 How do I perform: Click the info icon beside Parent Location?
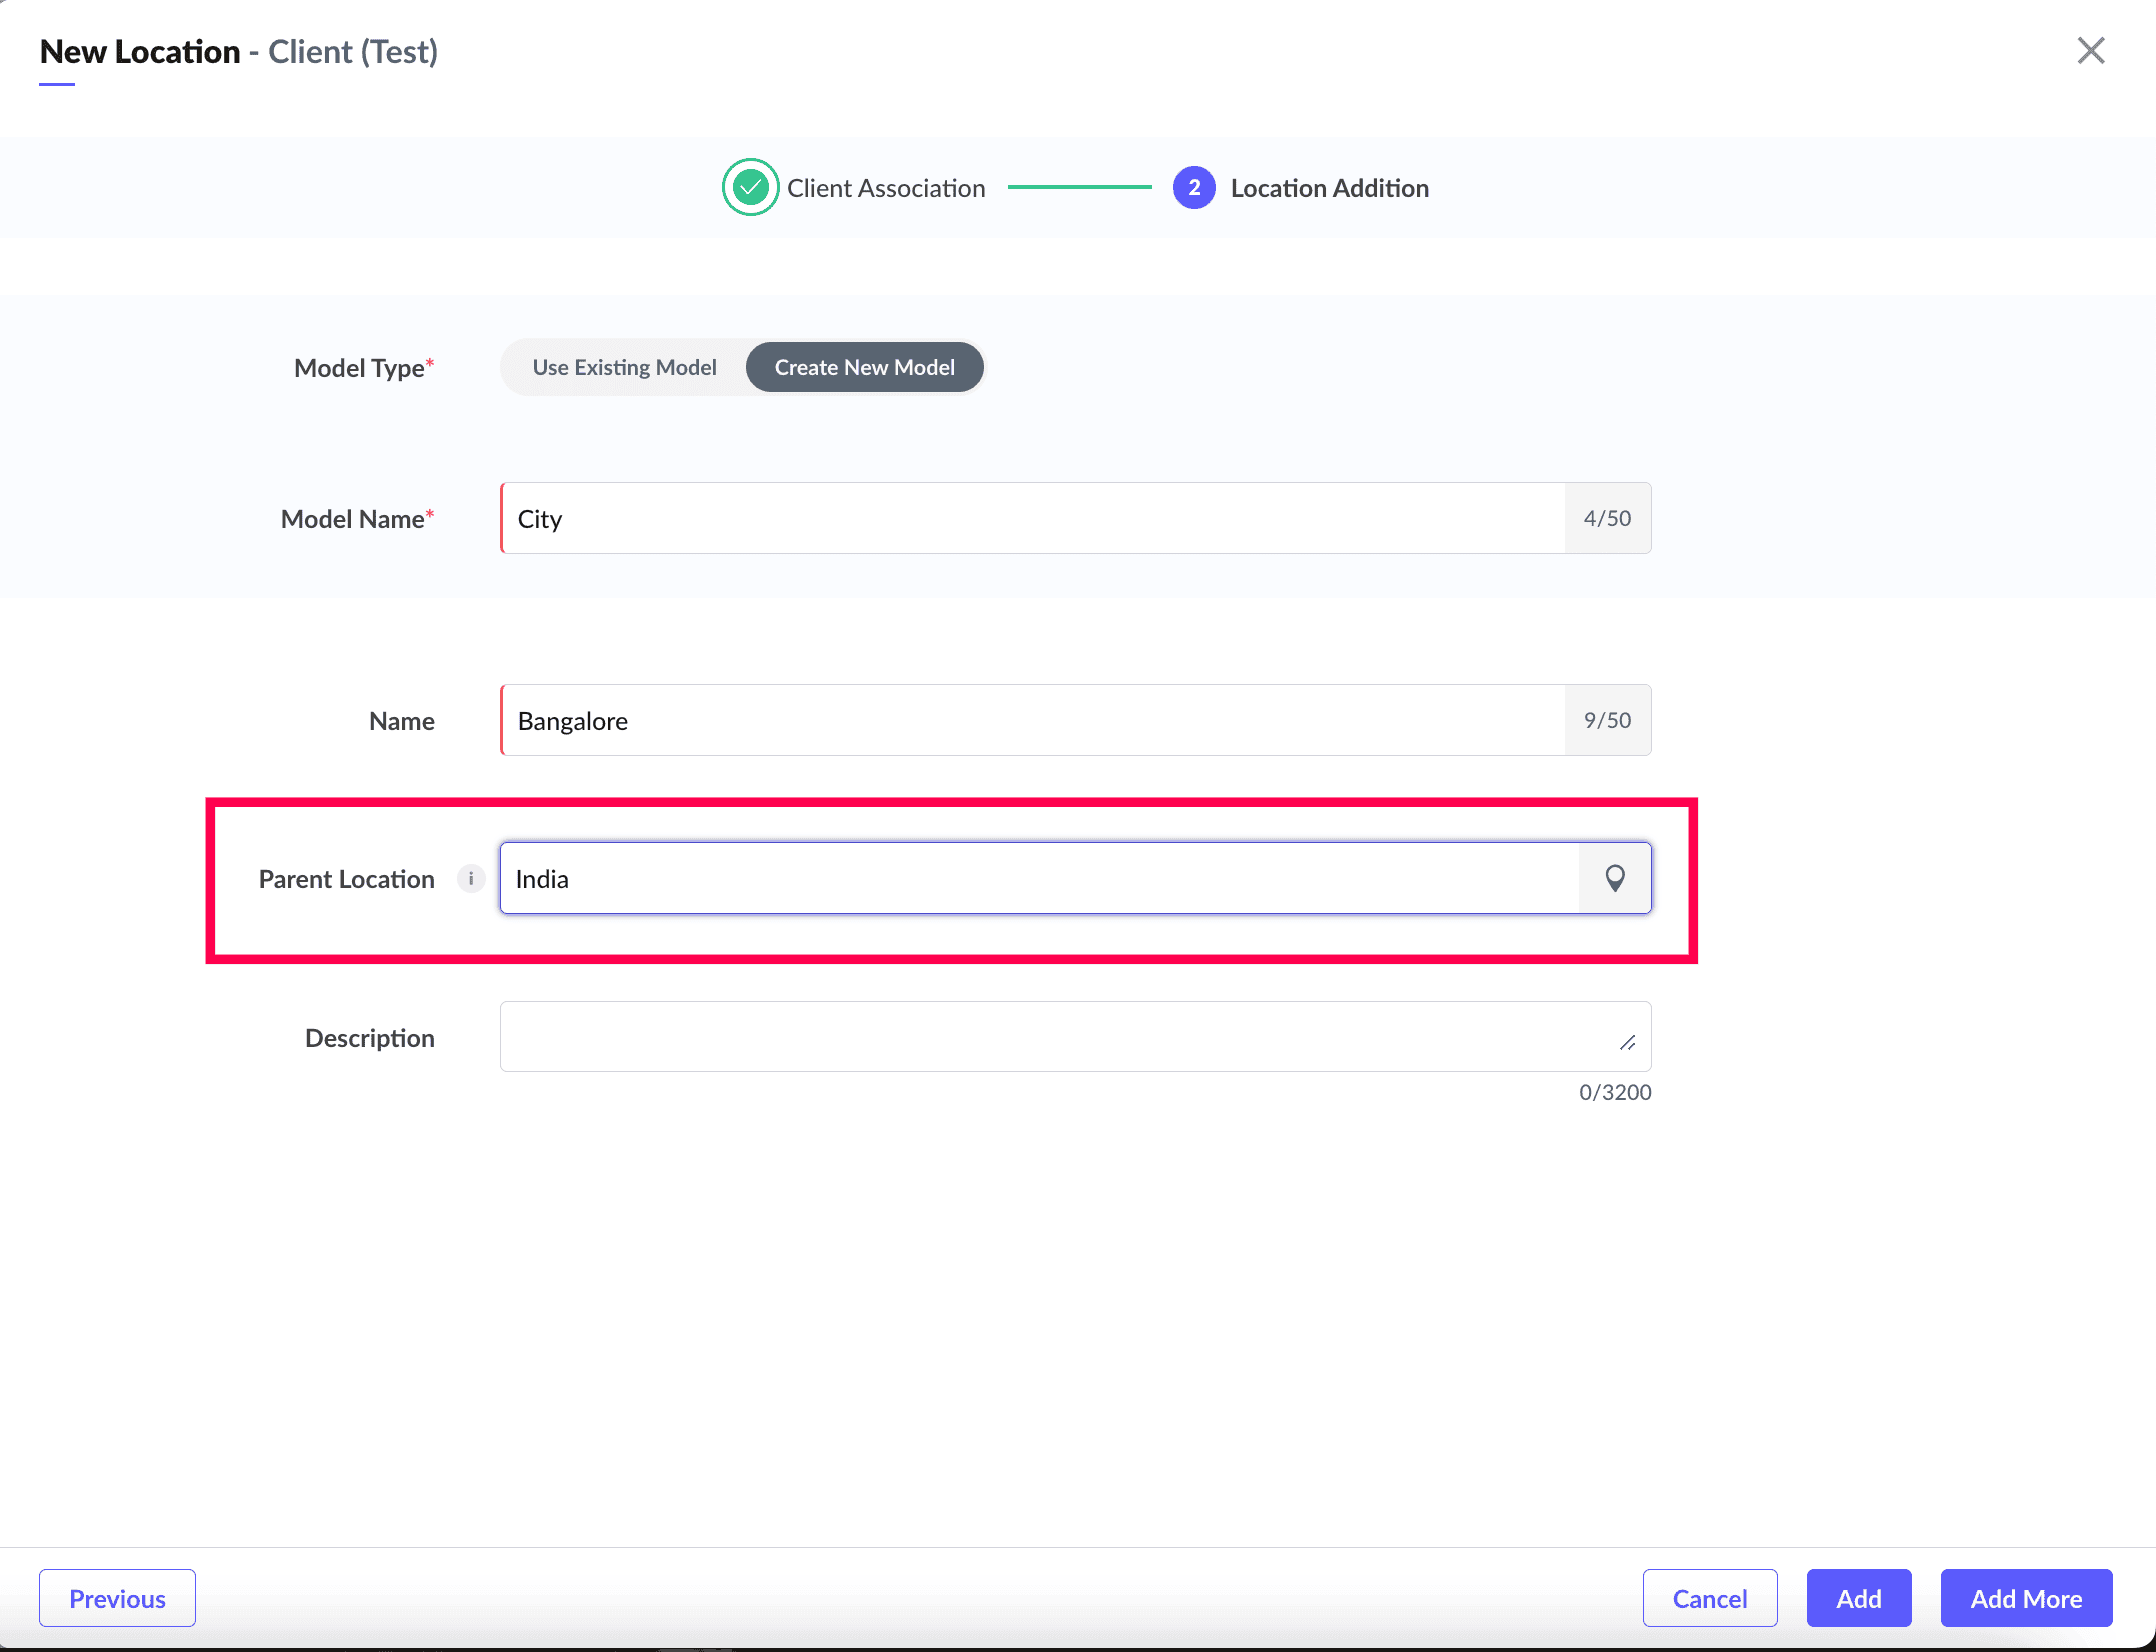pos(471,878)
